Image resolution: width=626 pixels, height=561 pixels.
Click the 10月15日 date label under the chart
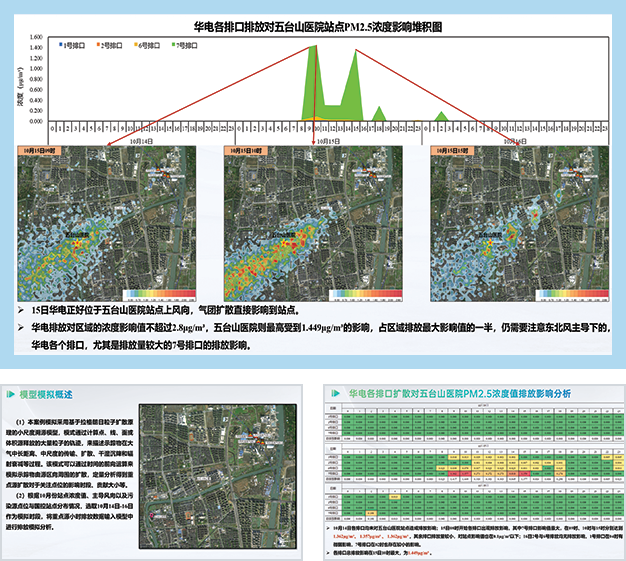point(328,141)
